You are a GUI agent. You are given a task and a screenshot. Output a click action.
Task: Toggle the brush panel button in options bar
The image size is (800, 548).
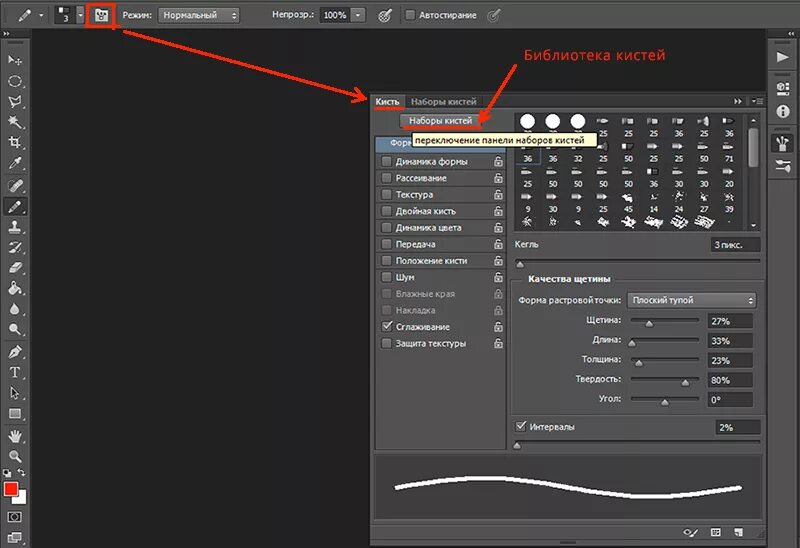click(x=101, y=15)
